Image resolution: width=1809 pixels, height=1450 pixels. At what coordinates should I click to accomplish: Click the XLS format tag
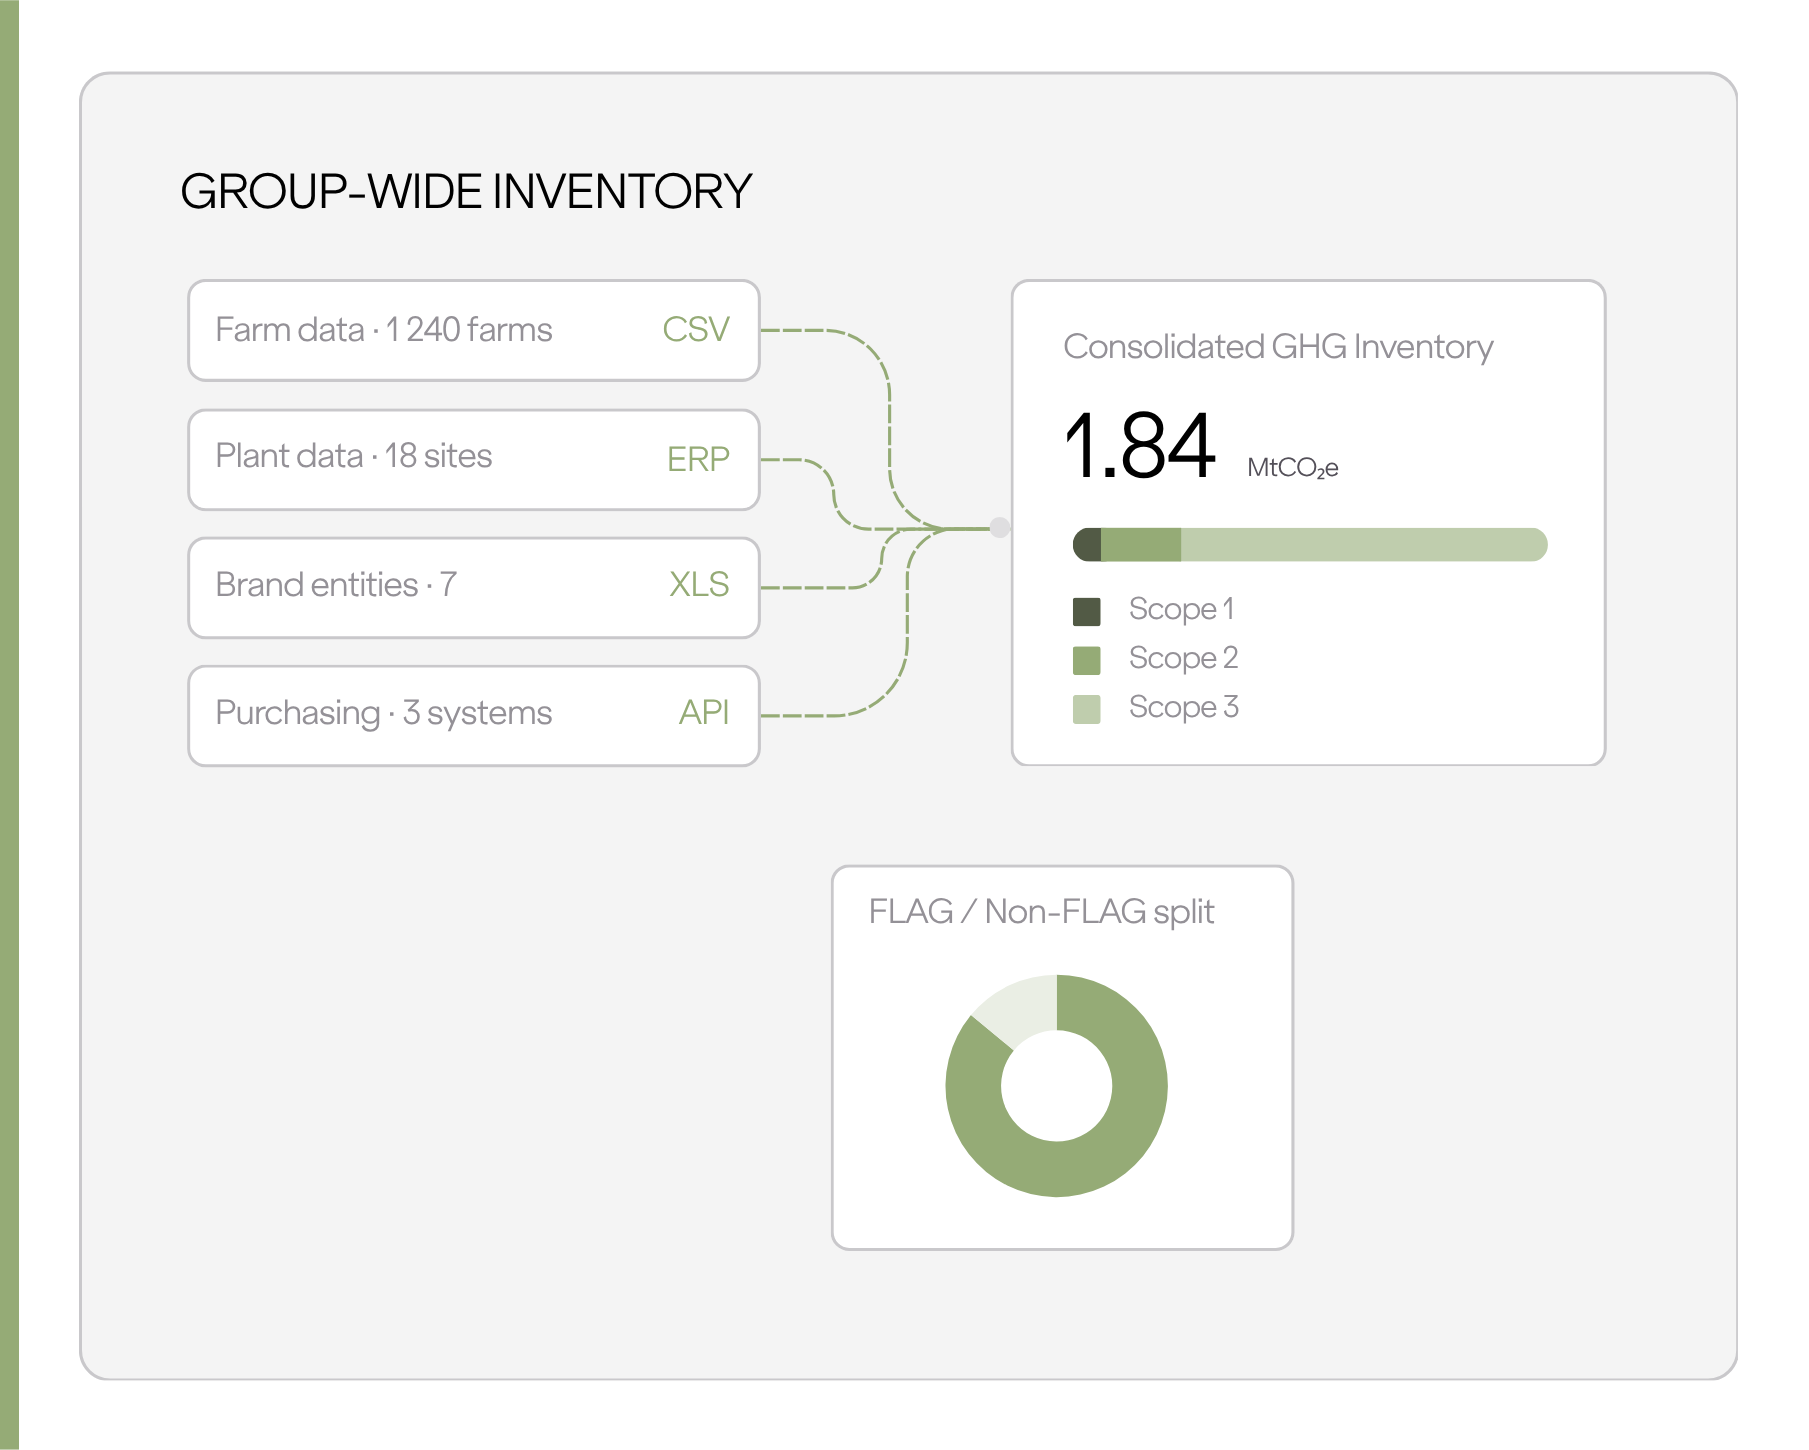[x=699, y=584]
